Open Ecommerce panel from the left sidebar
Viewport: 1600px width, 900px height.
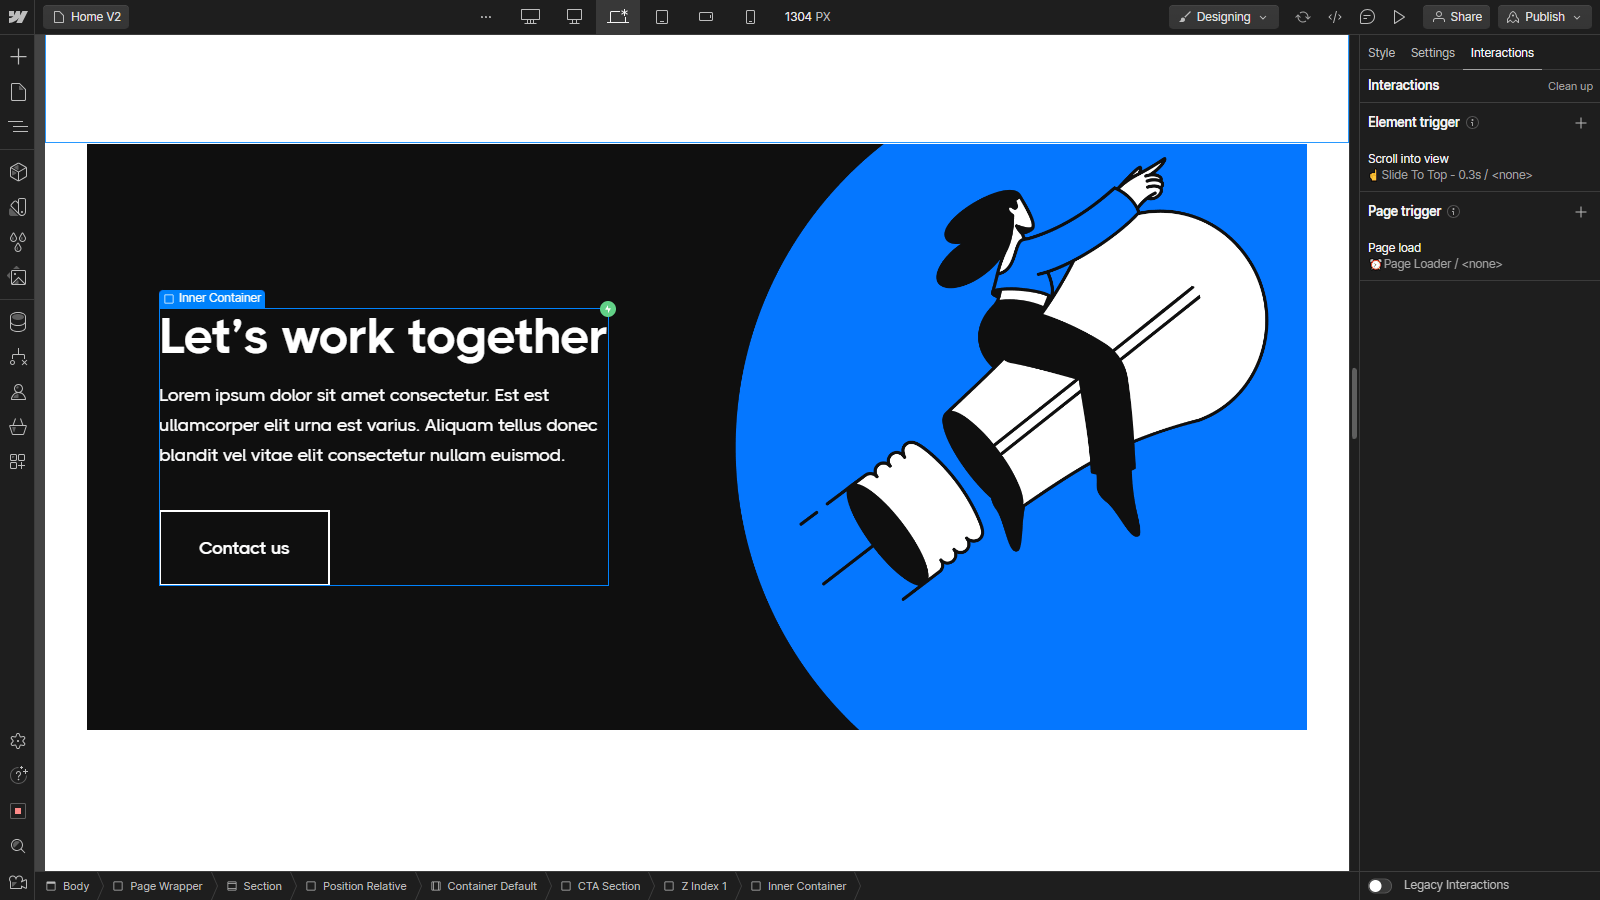tap(18, 427)
